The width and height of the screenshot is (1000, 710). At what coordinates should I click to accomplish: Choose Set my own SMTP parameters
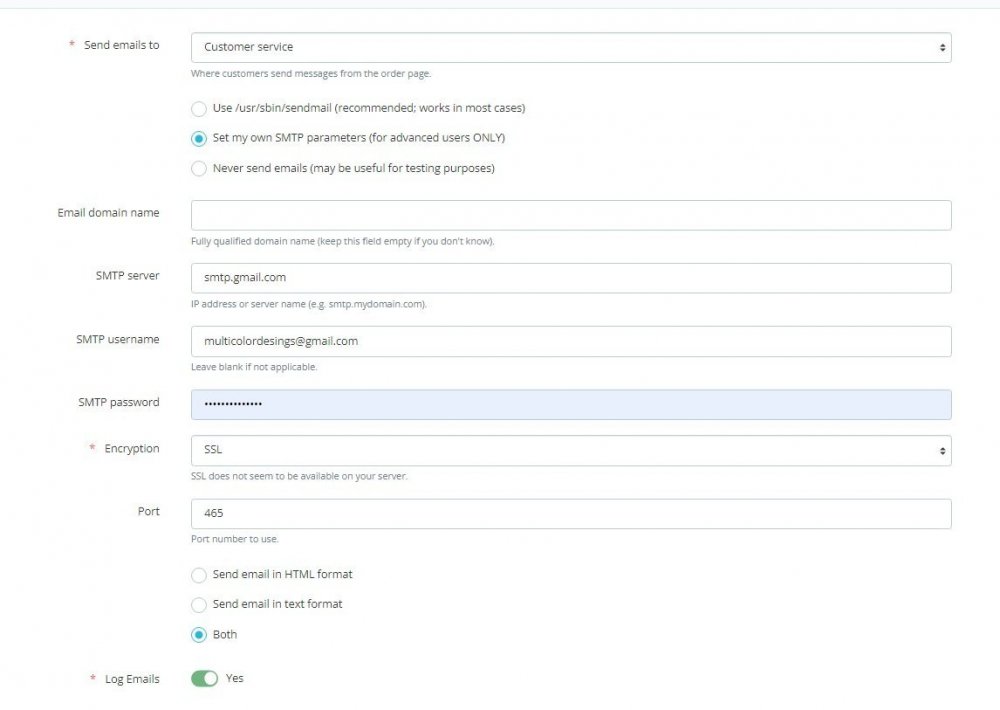pyautogui.click(x=198, y=138)
